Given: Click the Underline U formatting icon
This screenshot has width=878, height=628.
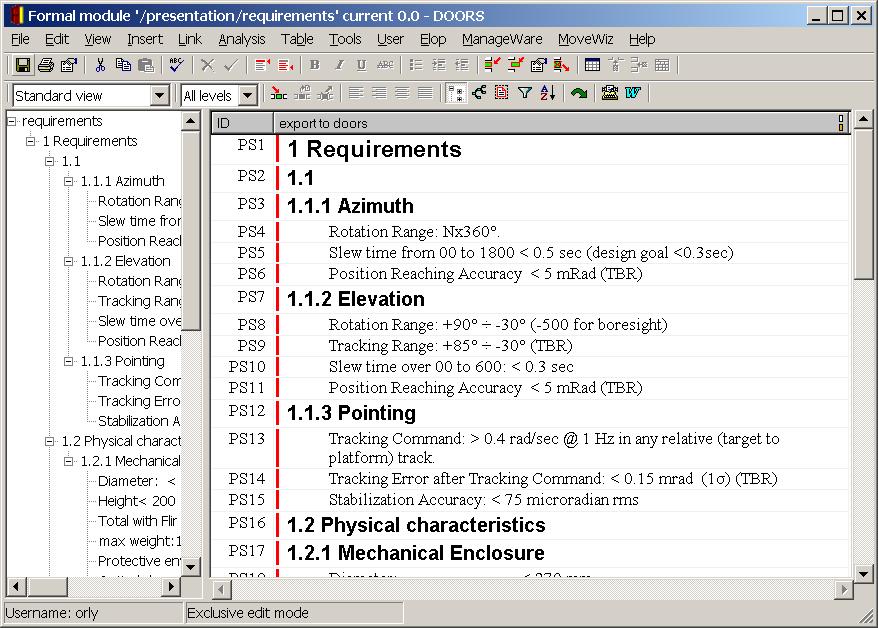Looking at the screenshot, I should (x=362, y=65).
